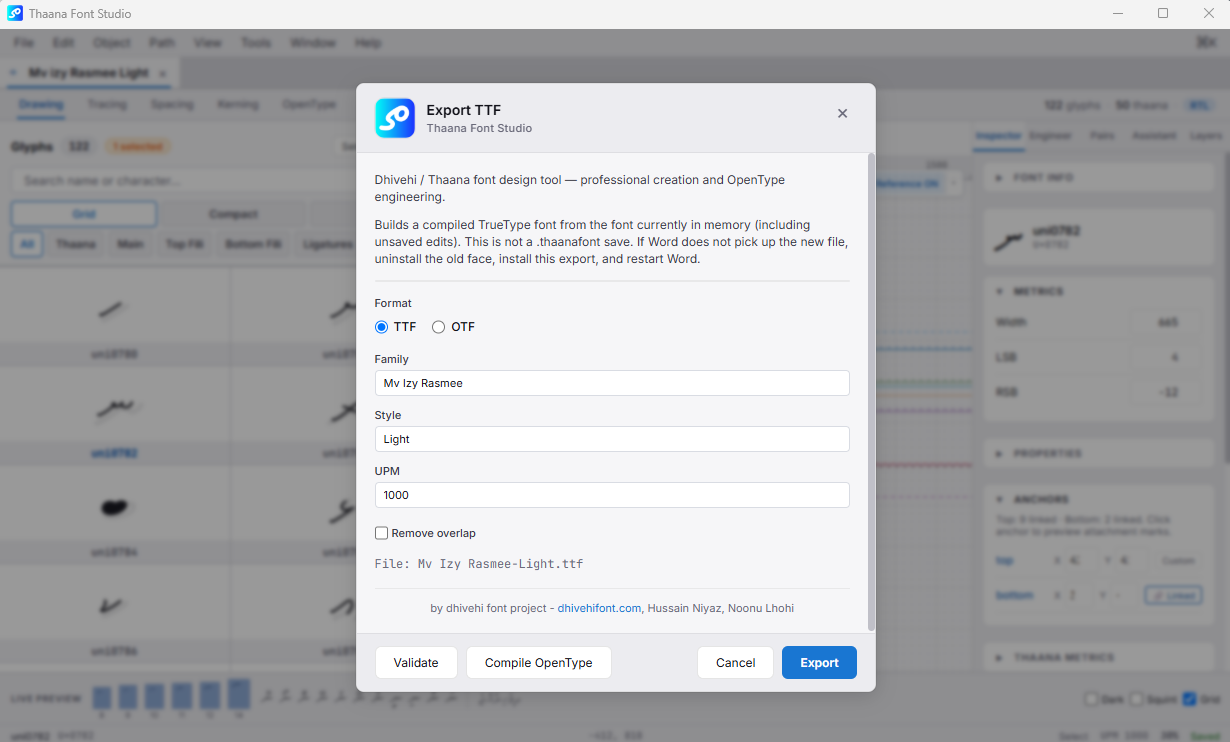Switch to the Tracing tab
Viewport: 1230px width, 742px height.
[107, 104]
